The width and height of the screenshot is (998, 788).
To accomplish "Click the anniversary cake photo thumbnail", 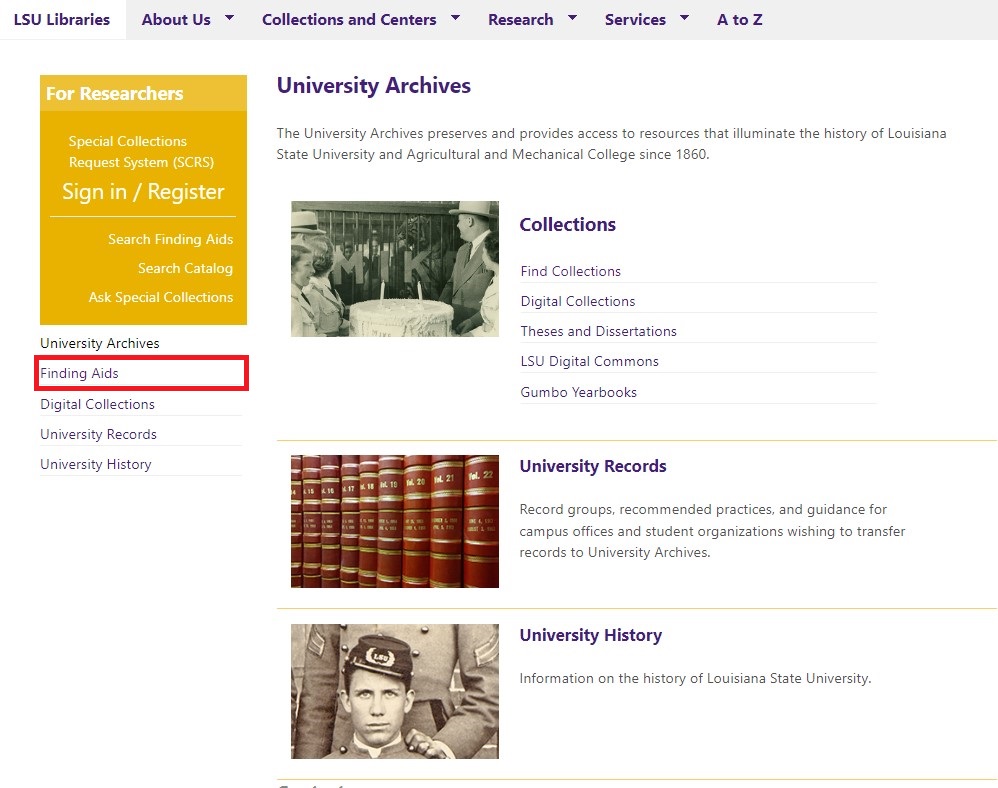I will (x=395, y=269).
